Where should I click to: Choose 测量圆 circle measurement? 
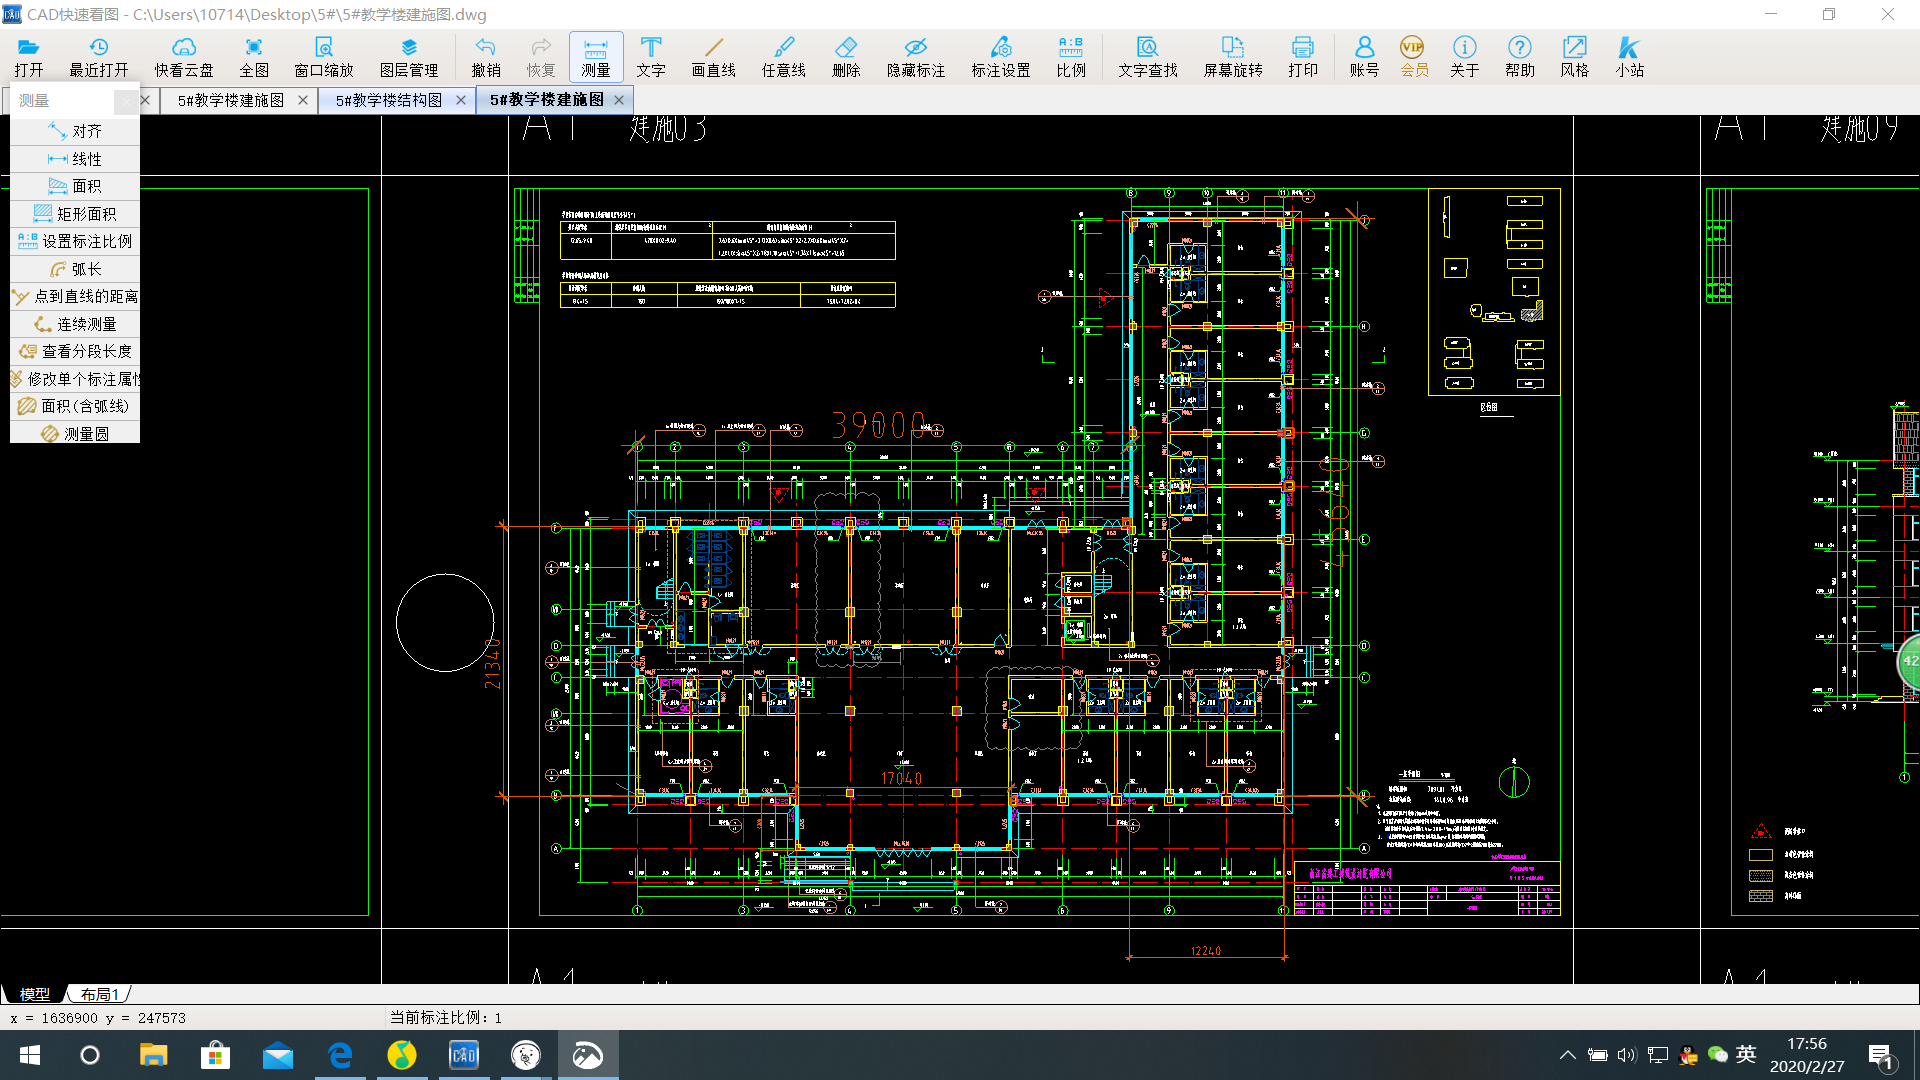tap(75, 433)
